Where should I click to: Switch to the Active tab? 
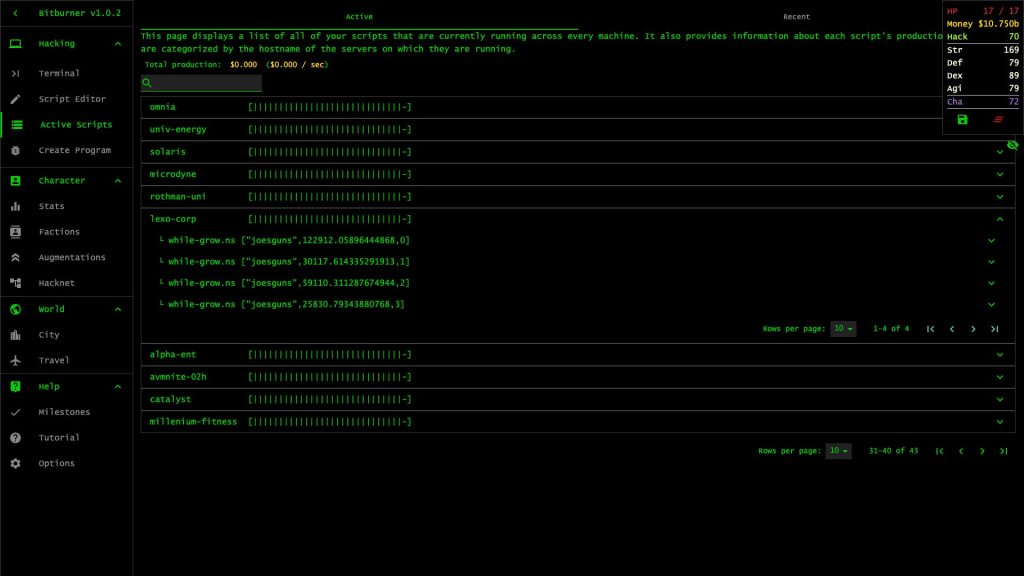(359, 16)
